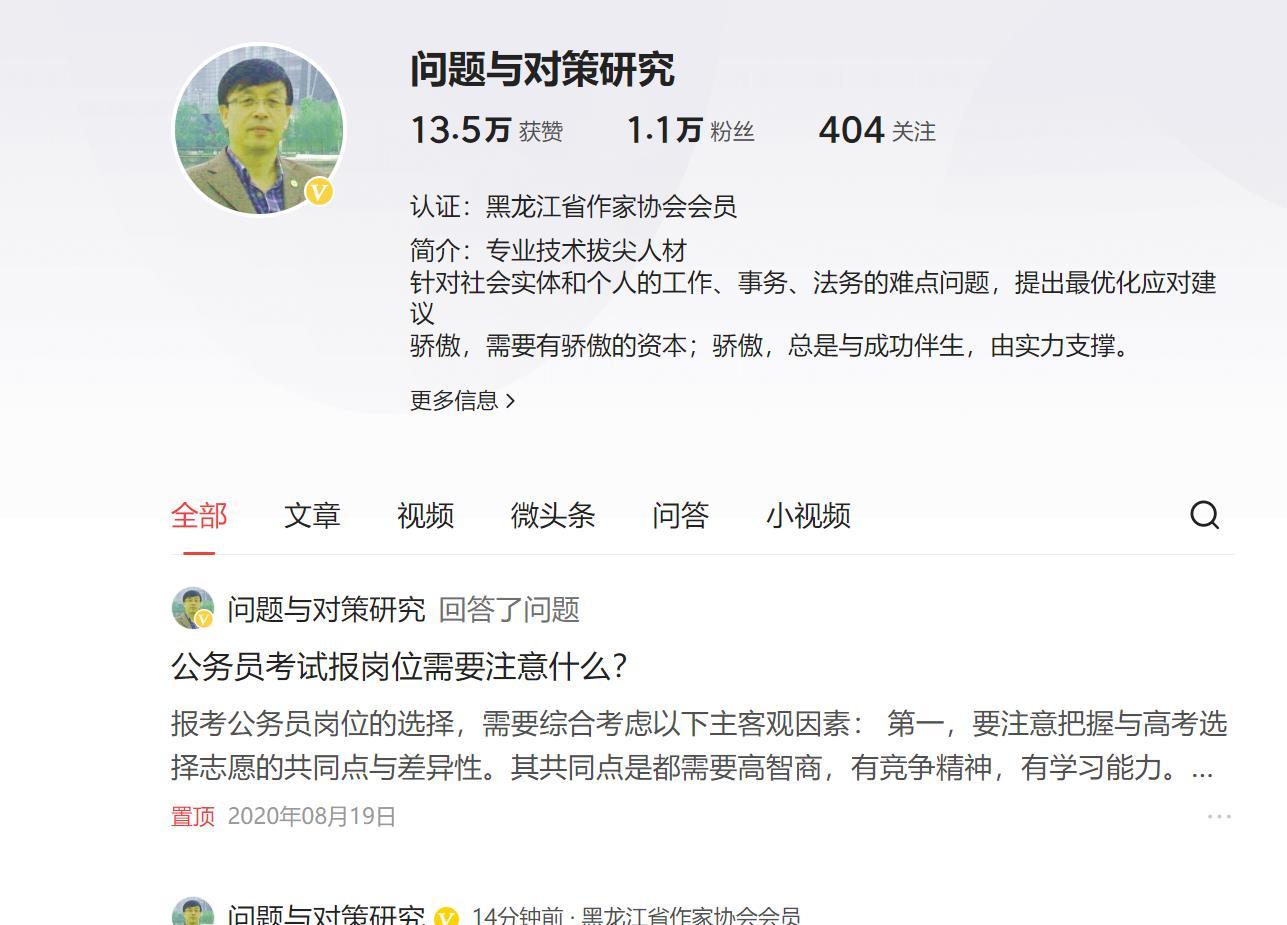Click author name 问题与对策研究 on pinned post
Viewport: 1287px width, 925px height.
[x=326, y=609]
